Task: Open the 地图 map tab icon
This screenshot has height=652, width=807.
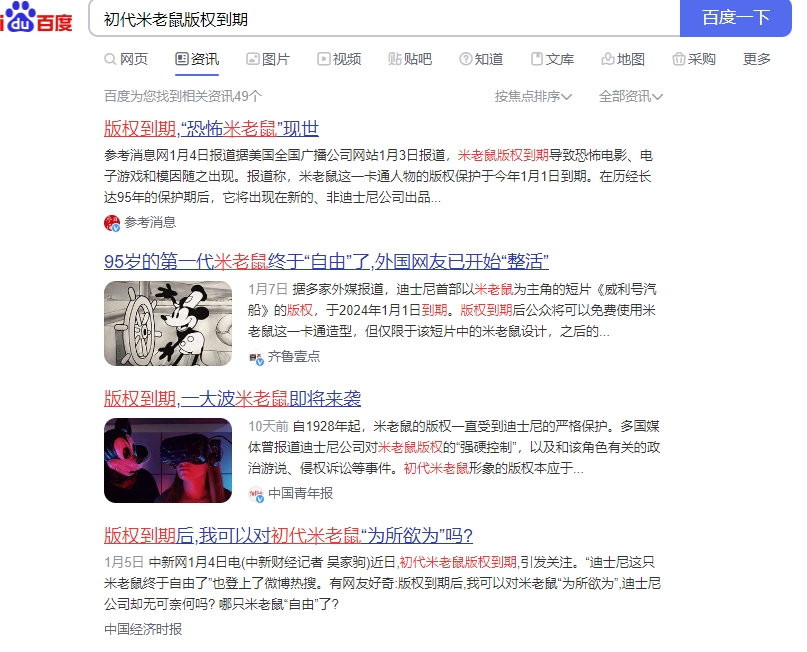Action: coord(608,59)
